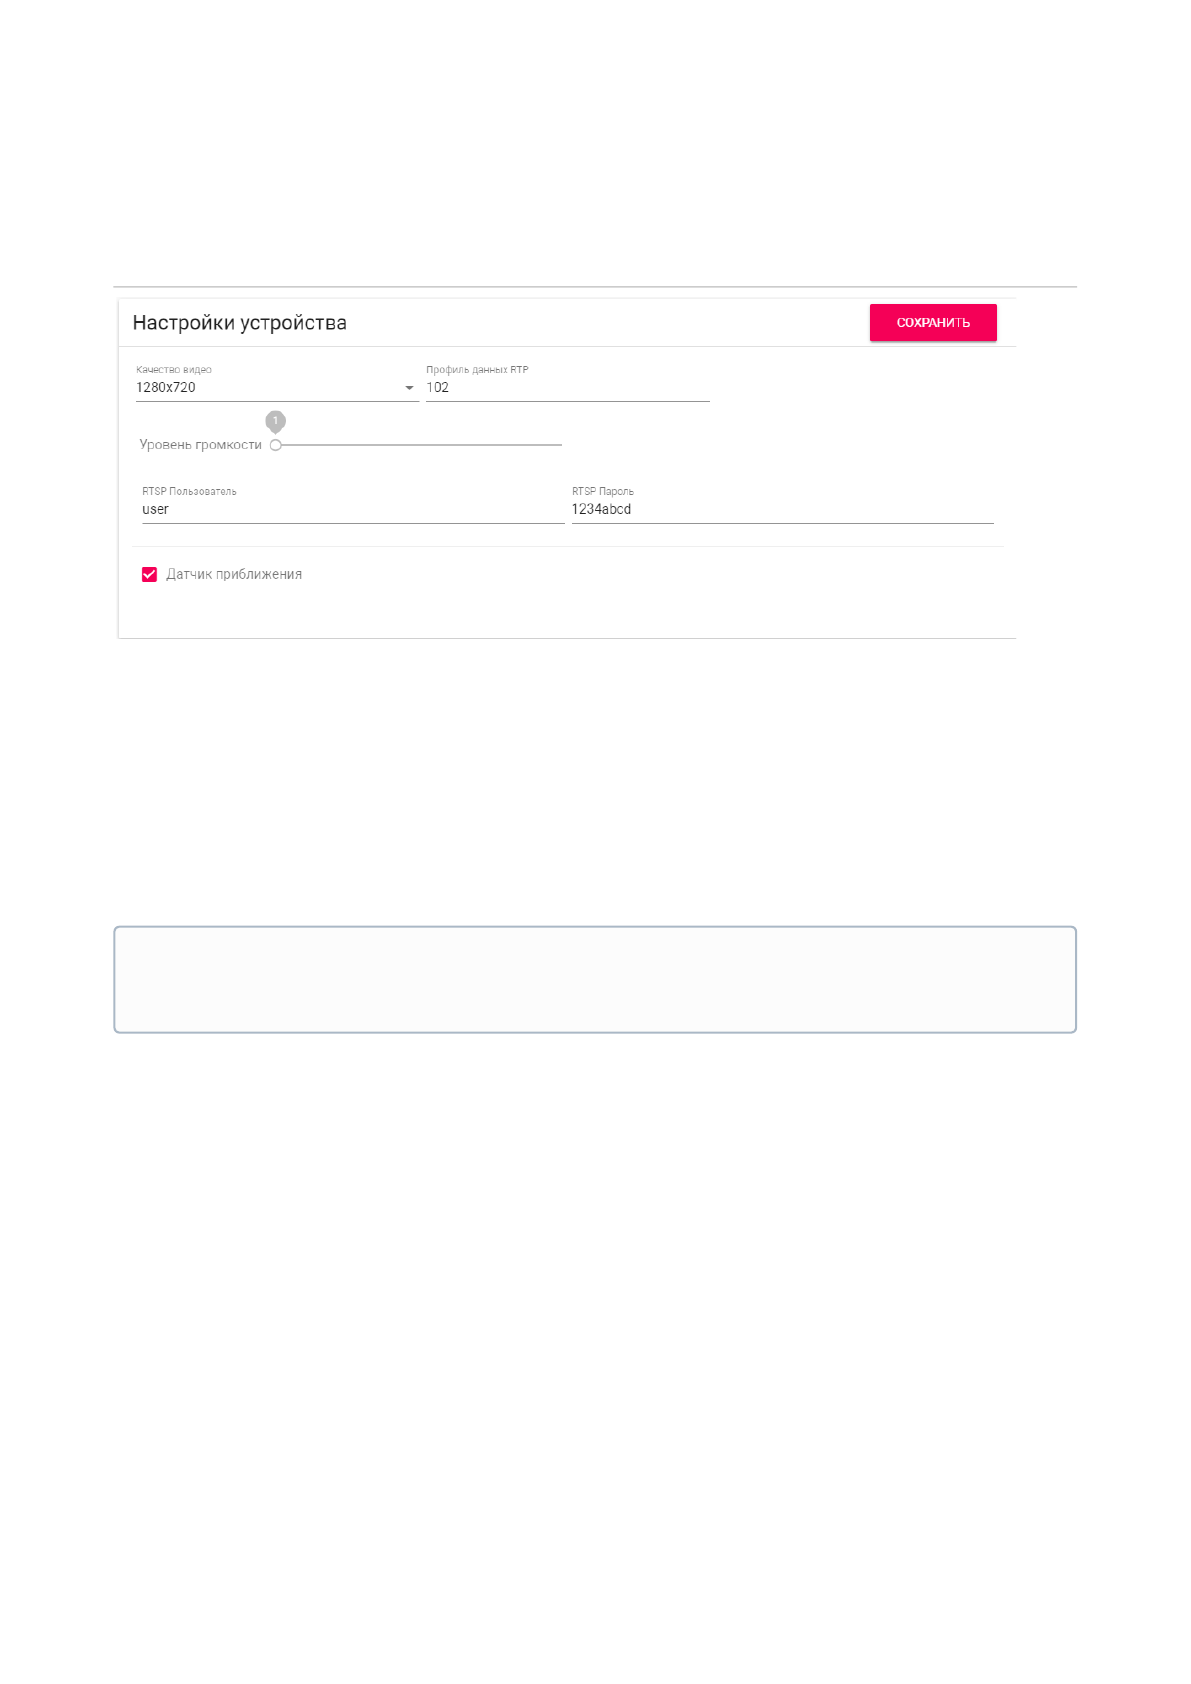Expand the Качество видео dropdown arrow

(x=409, y=388)
